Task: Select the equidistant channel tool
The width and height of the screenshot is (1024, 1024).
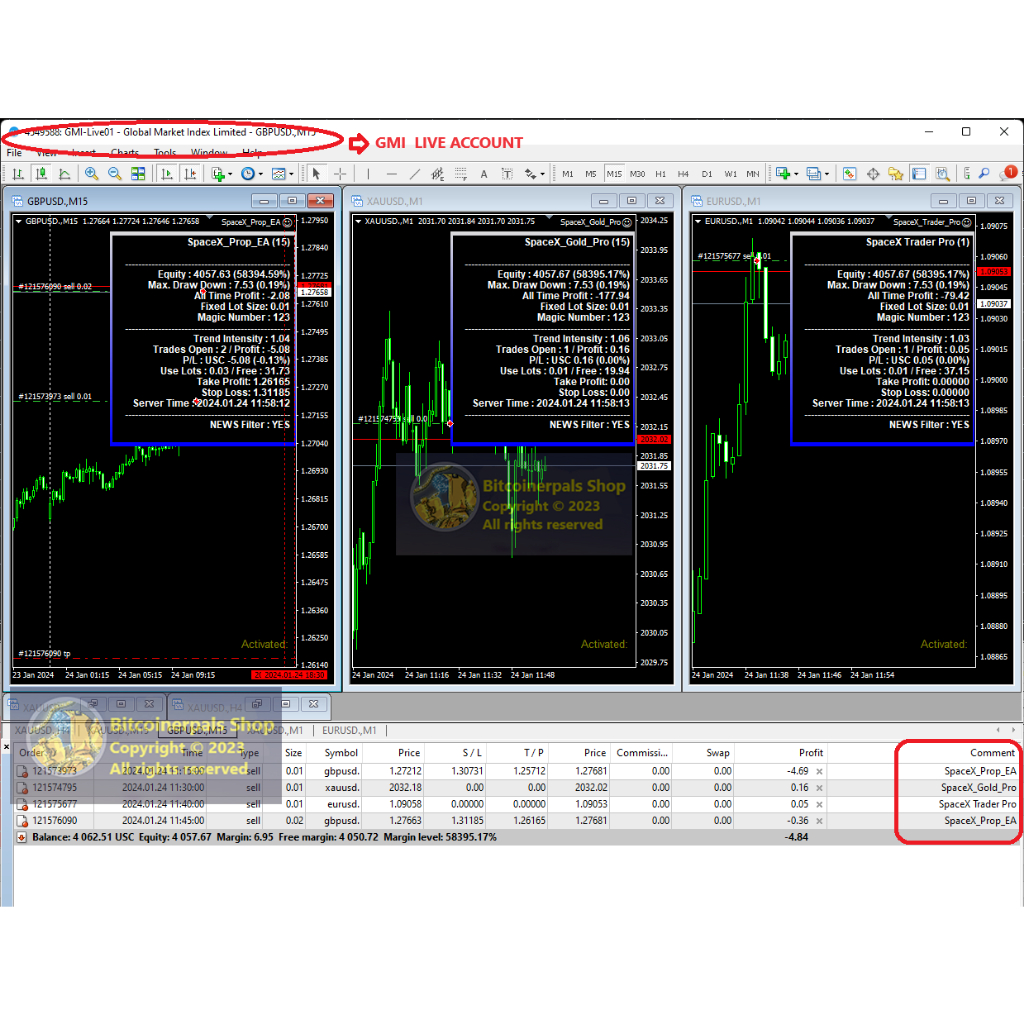Action: [x=438, y=174]
